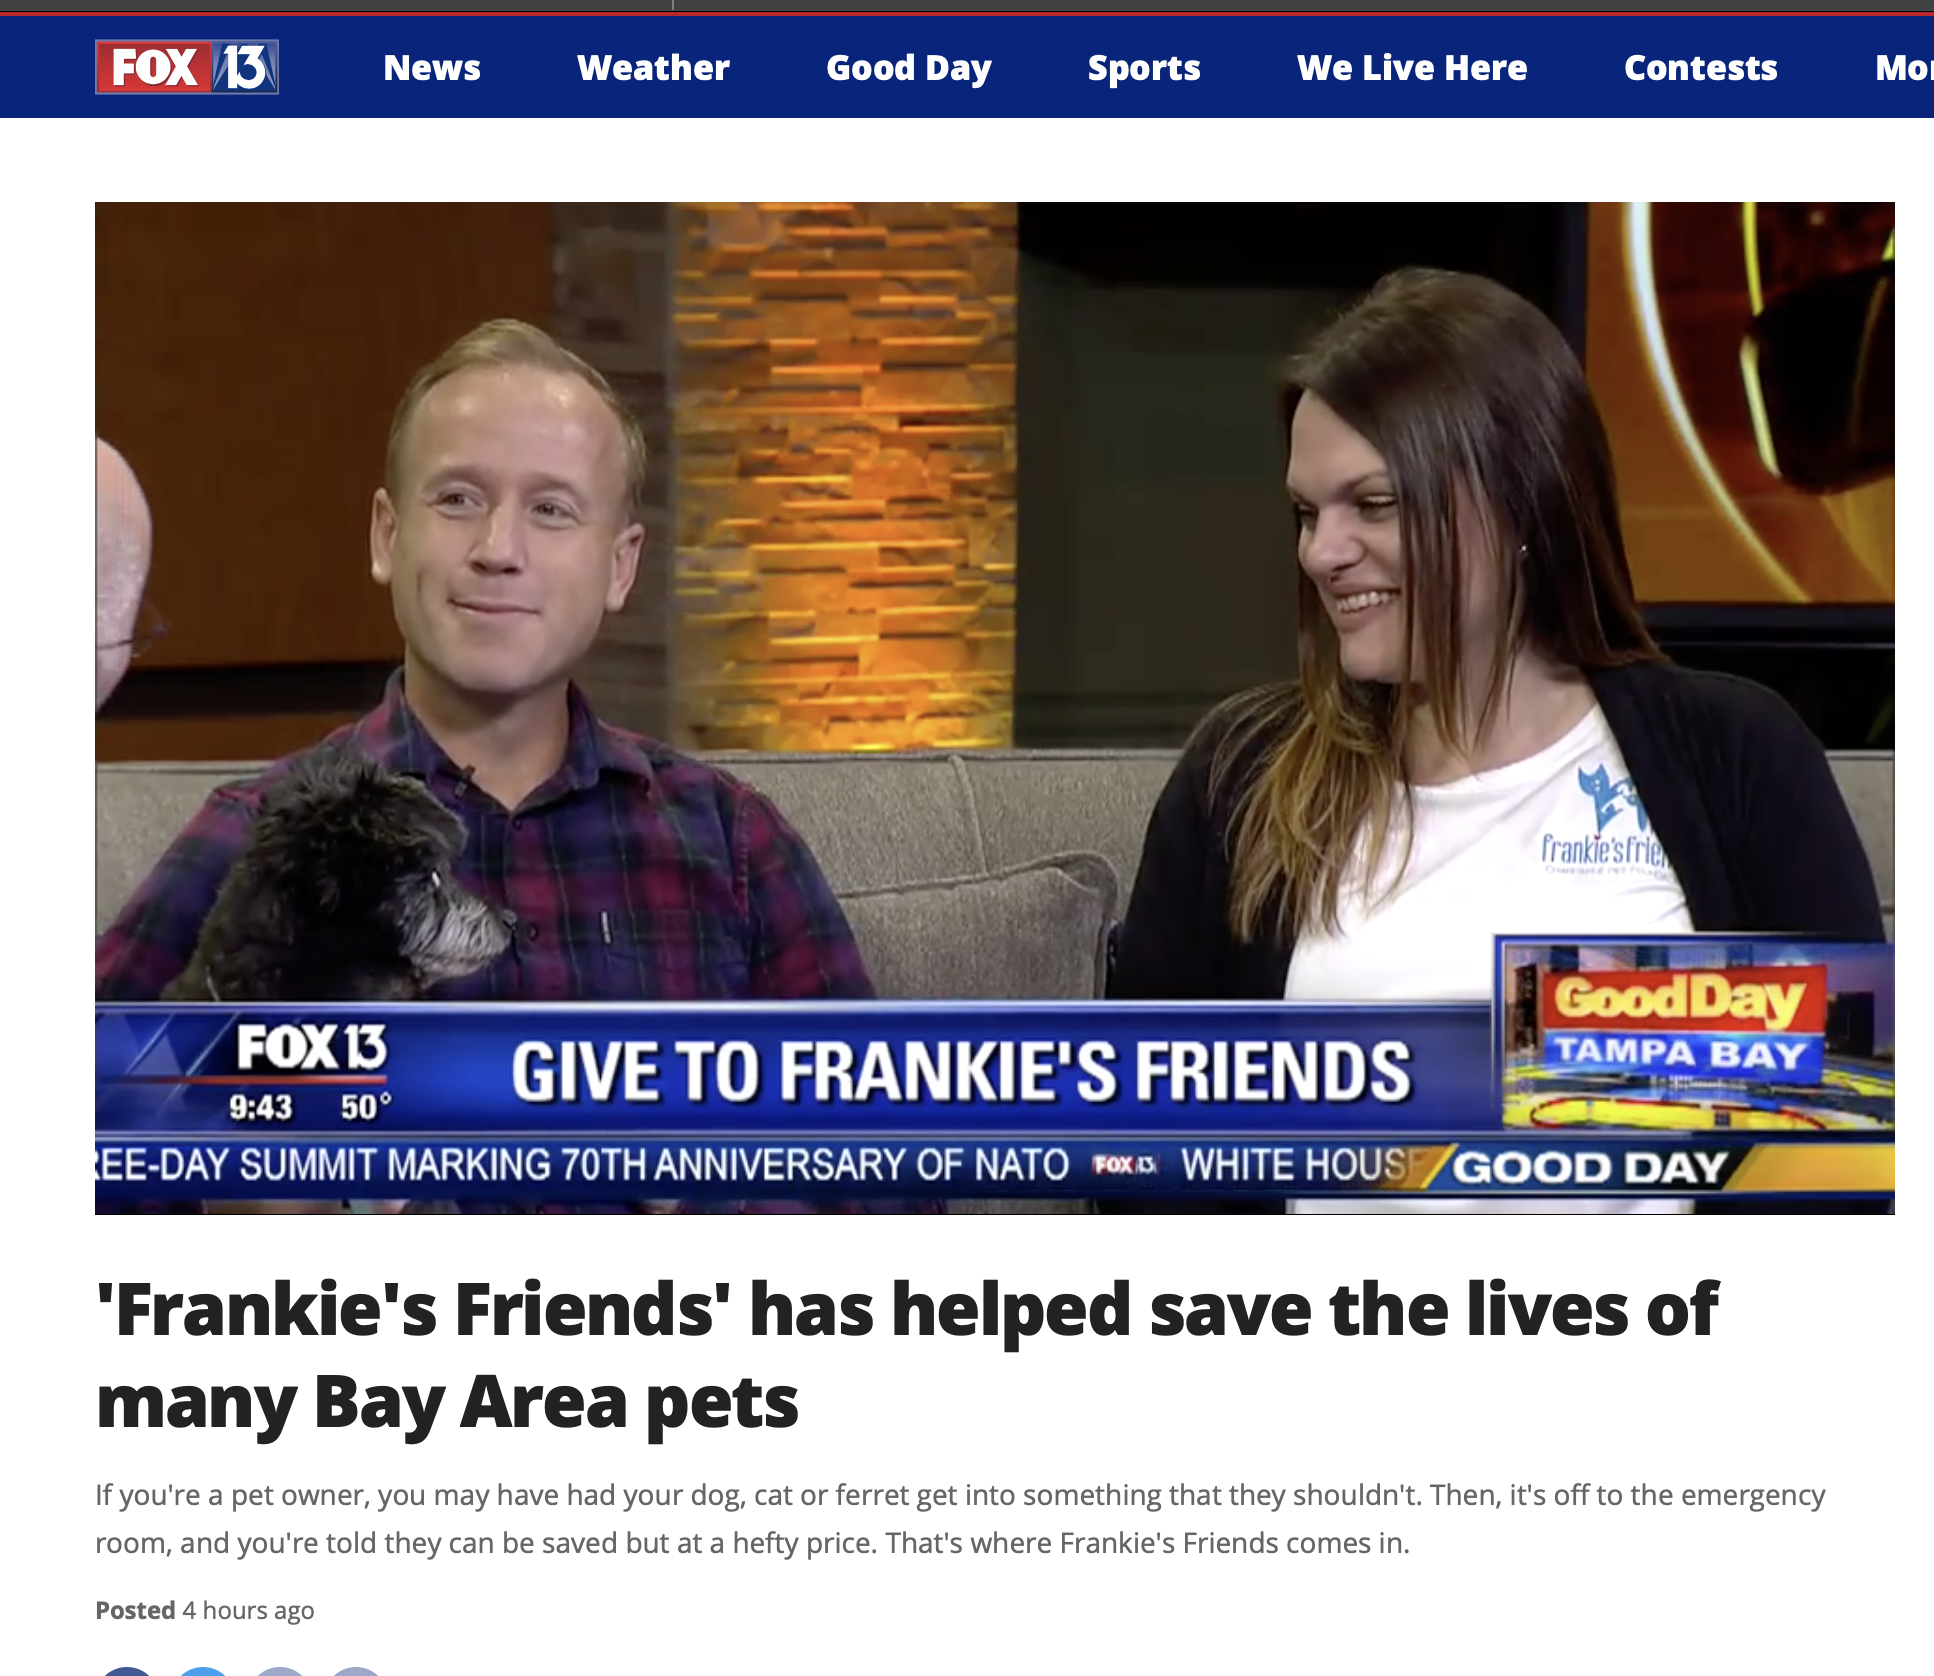Click the scrolling NATO summit news ticker
Image resolution: width=1934 pixels, height=1676 pixels.
tap(760, 1166)
